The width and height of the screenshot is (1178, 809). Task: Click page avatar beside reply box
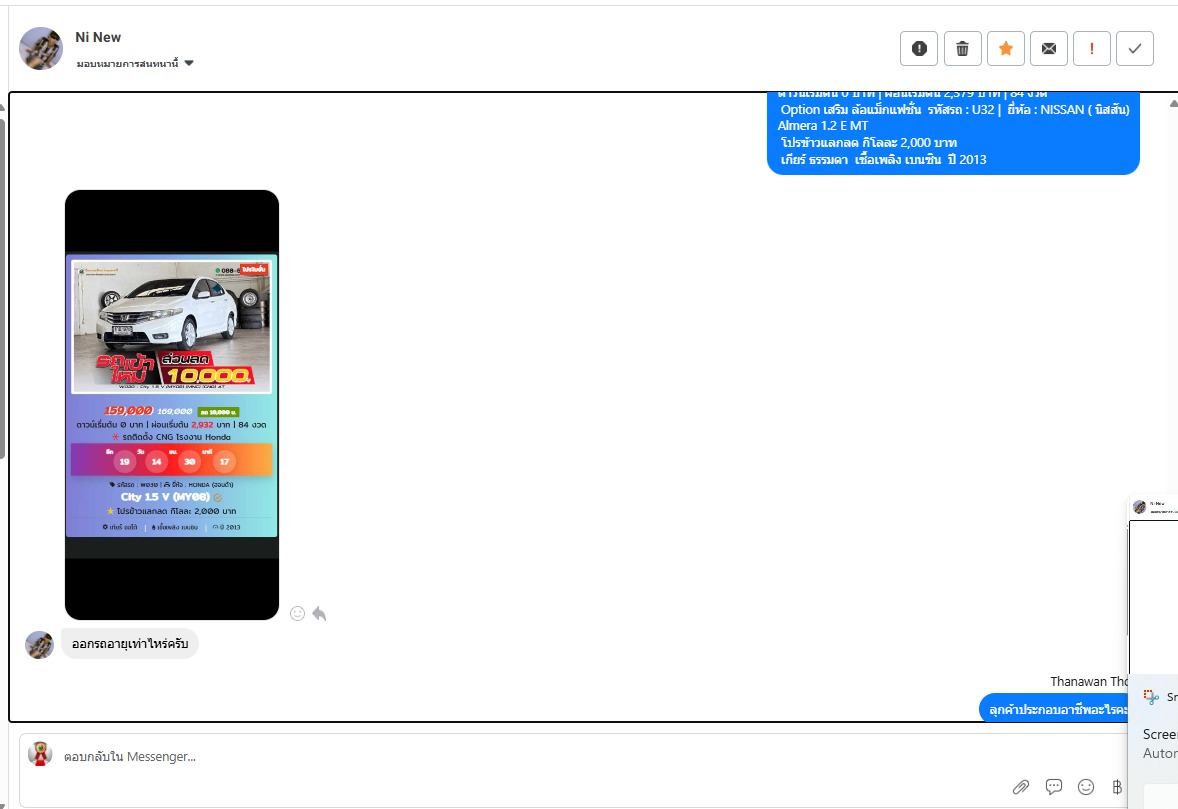(x=40, y=754)
